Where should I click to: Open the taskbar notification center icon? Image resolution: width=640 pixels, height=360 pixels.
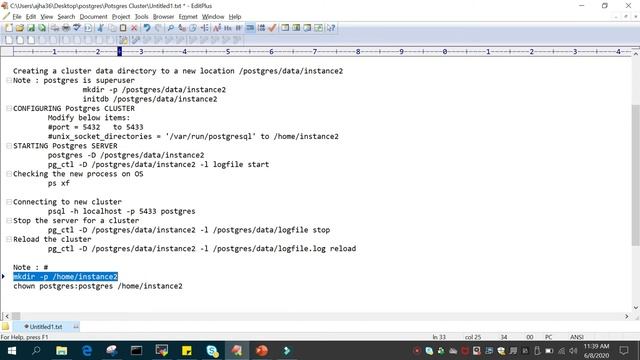click(x=624, y=351)
